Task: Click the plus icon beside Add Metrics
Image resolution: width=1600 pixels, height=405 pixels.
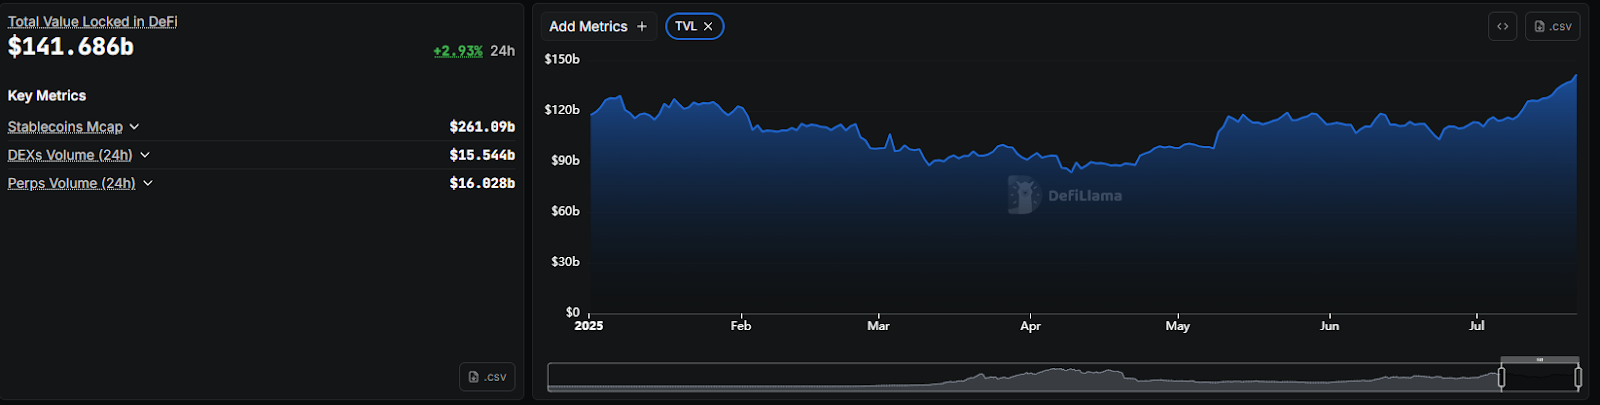Action: [x=642, y=27]
